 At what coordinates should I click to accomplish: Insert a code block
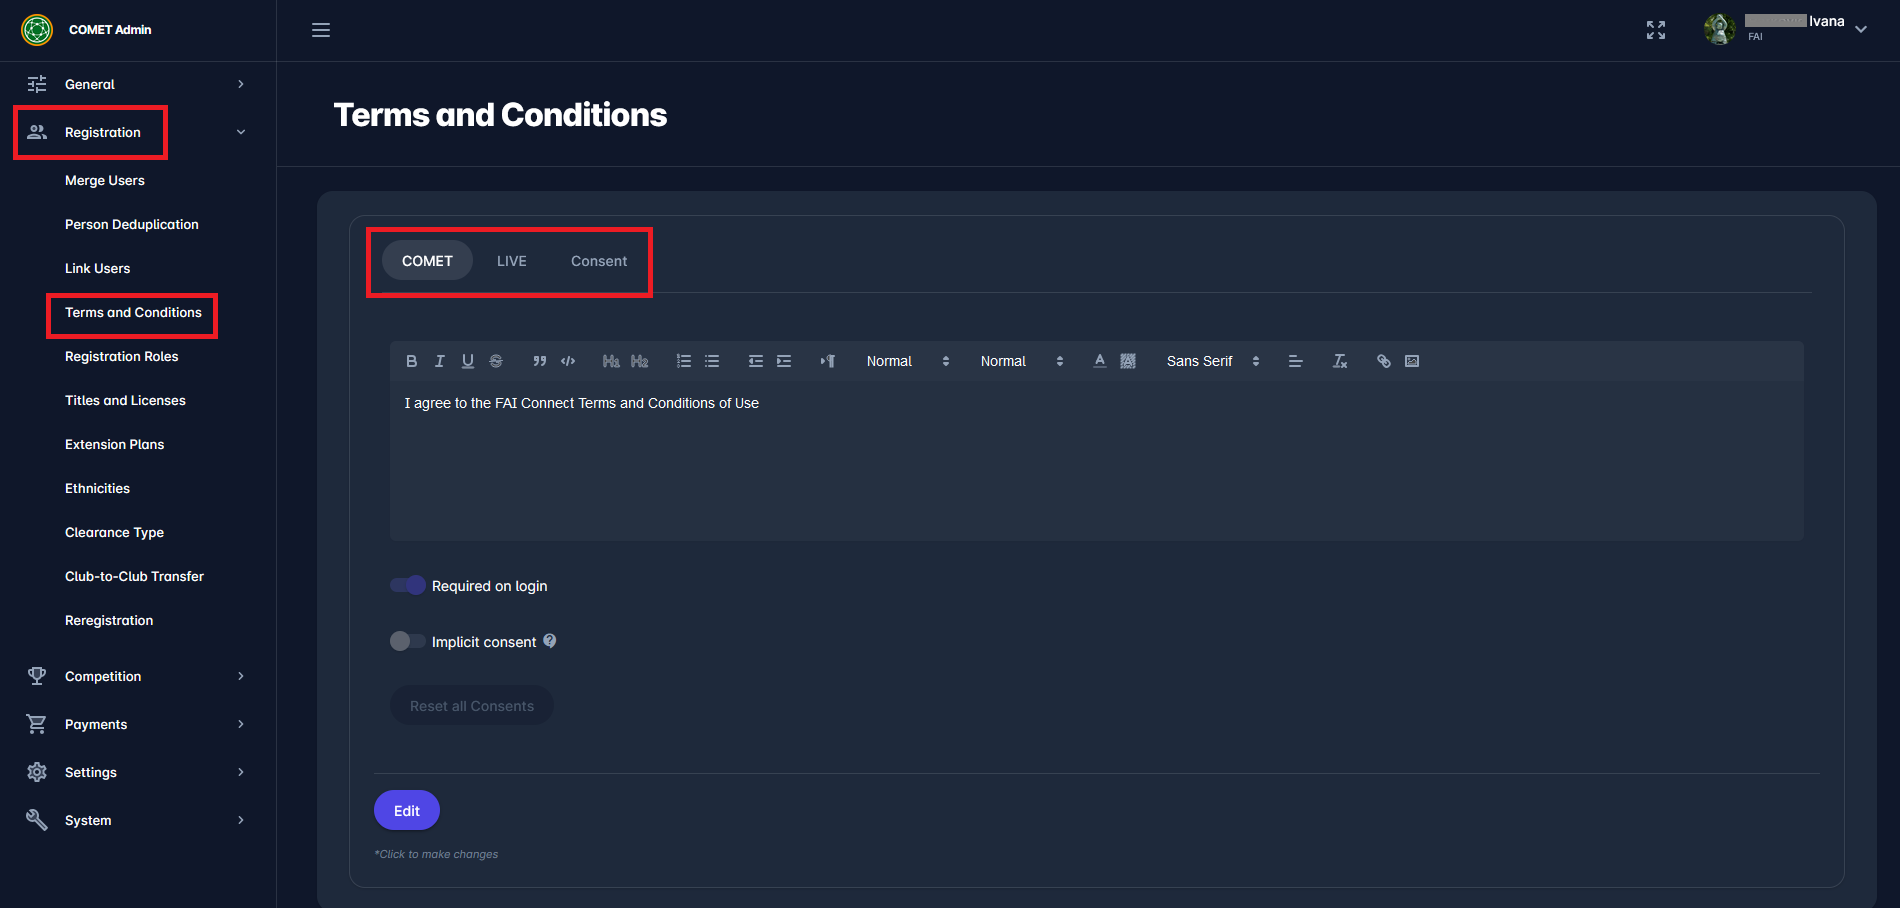[x=567, y=361]
